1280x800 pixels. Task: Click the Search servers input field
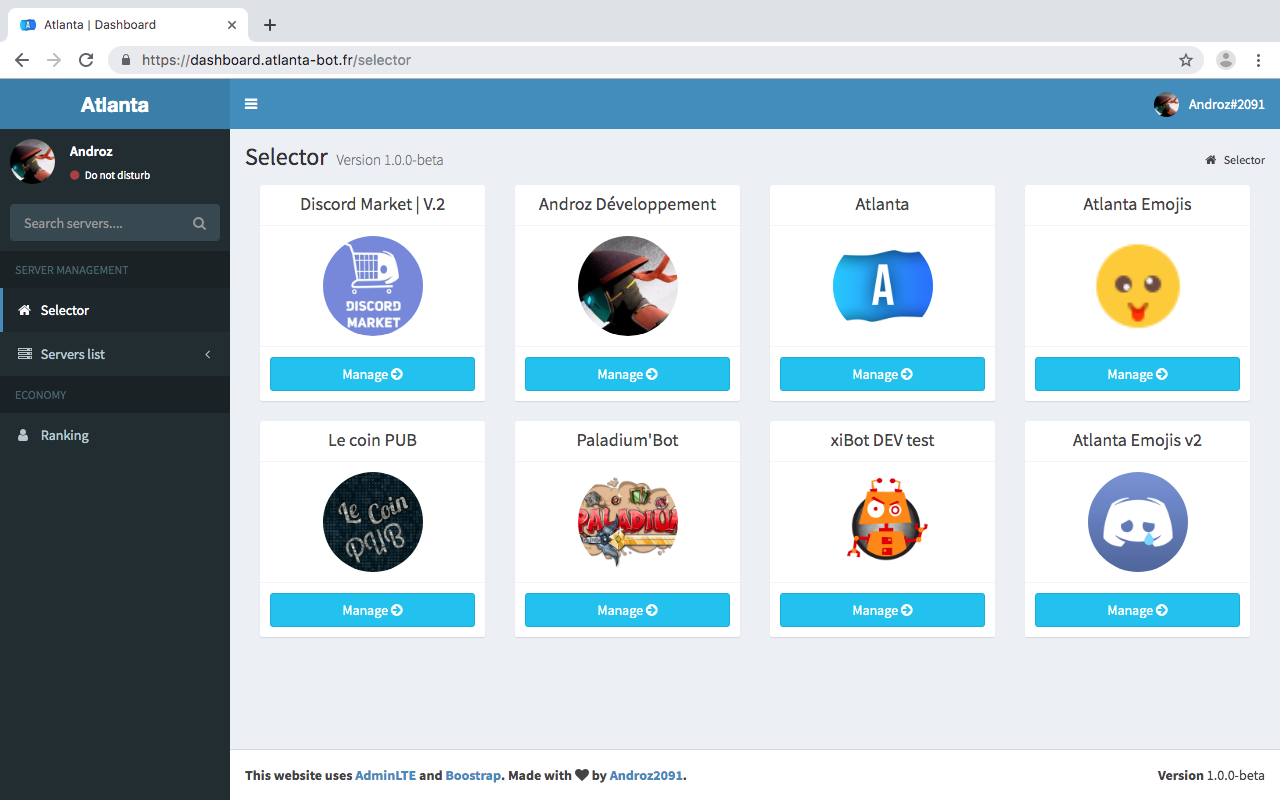[100, 223]
